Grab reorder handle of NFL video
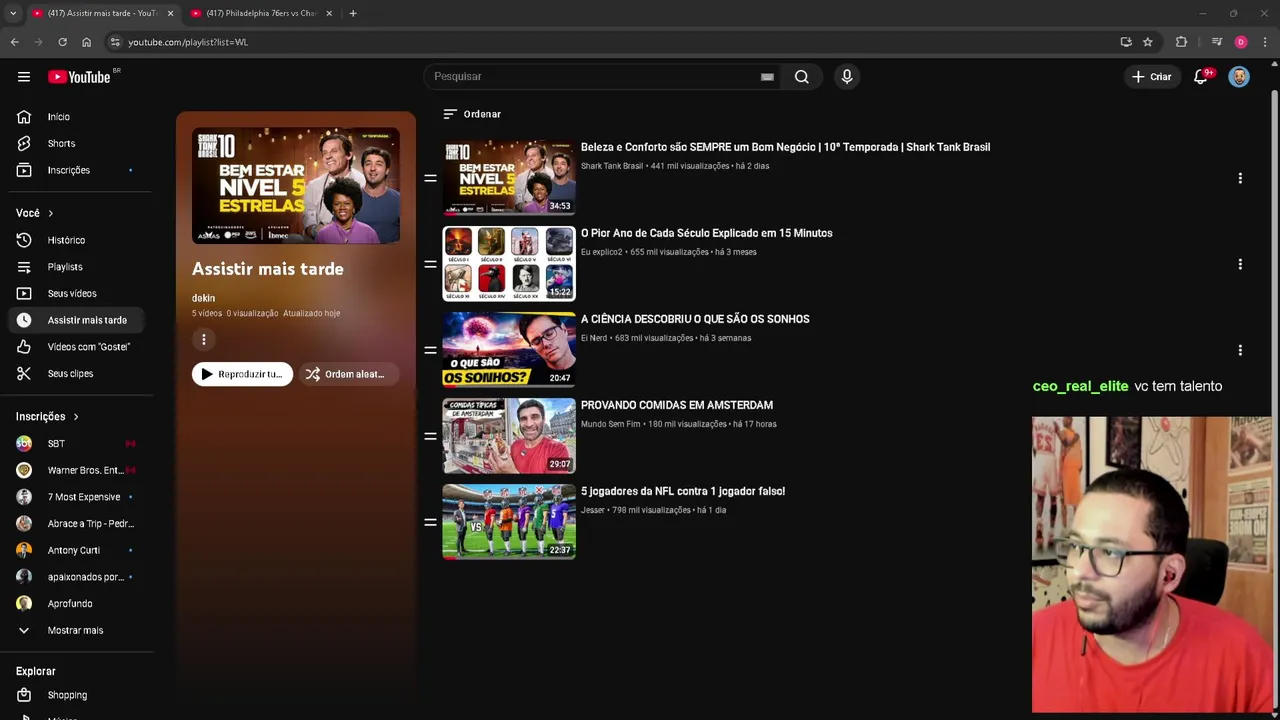Screen dimensions: 1280x720 [x=430, y=522]
